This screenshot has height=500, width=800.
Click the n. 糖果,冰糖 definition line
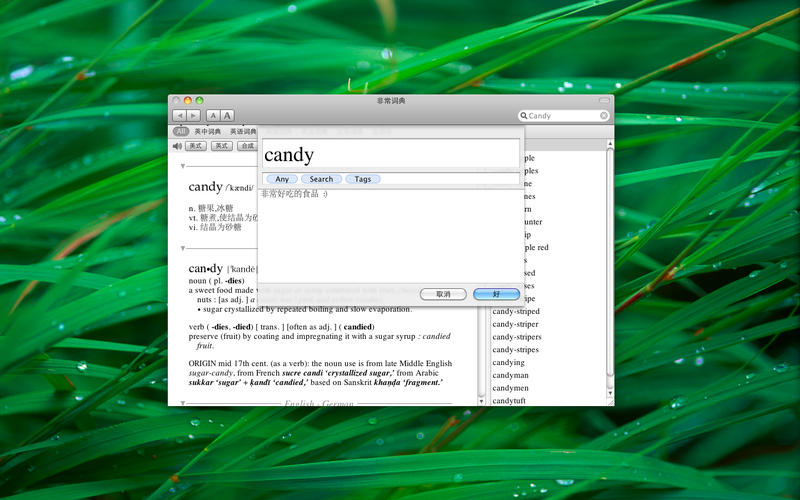(x=211, y=208)
